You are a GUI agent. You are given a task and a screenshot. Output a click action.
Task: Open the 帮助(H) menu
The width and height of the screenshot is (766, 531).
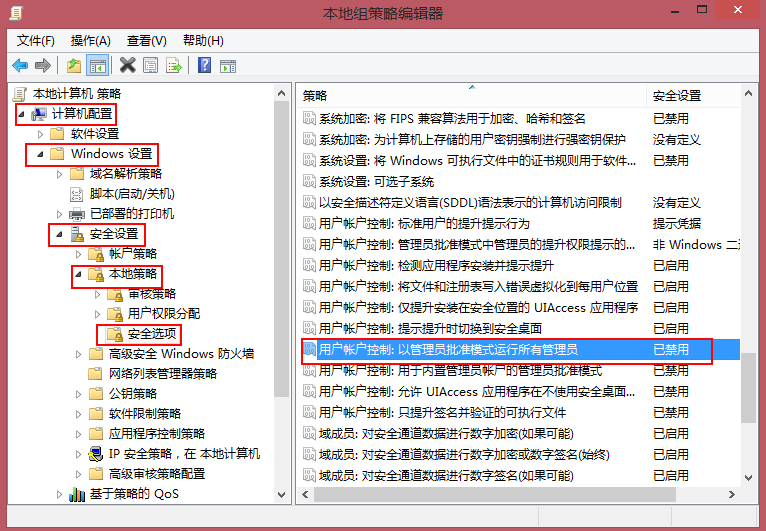tap(203, 41)
